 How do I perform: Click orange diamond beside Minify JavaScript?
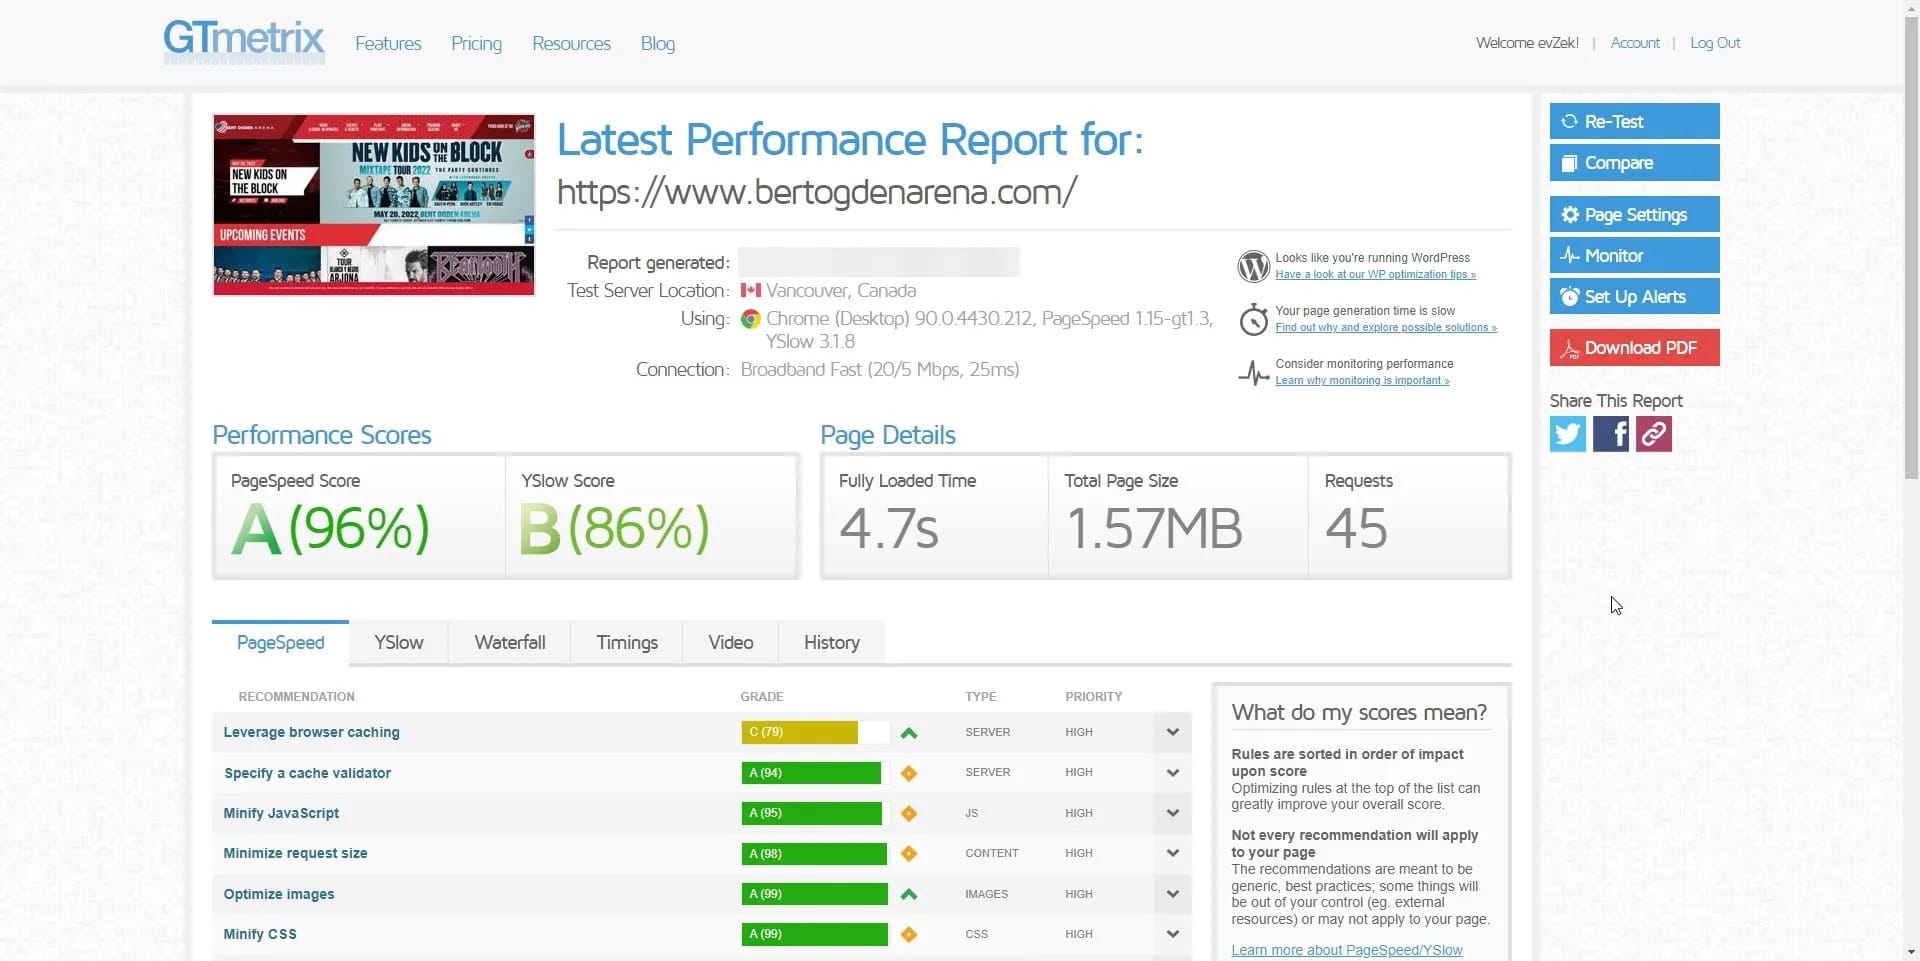(908, 814)
